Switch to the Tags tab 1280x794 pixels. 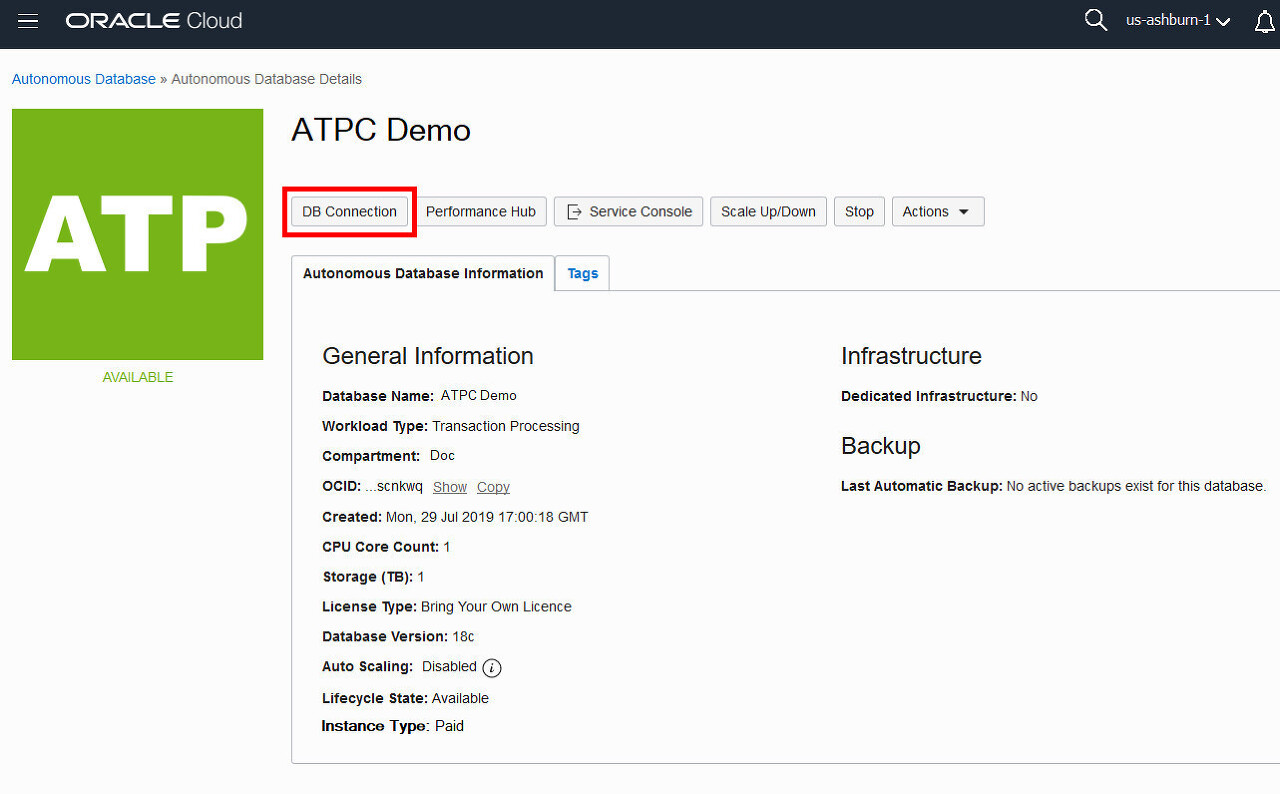(x=582, y=273)
